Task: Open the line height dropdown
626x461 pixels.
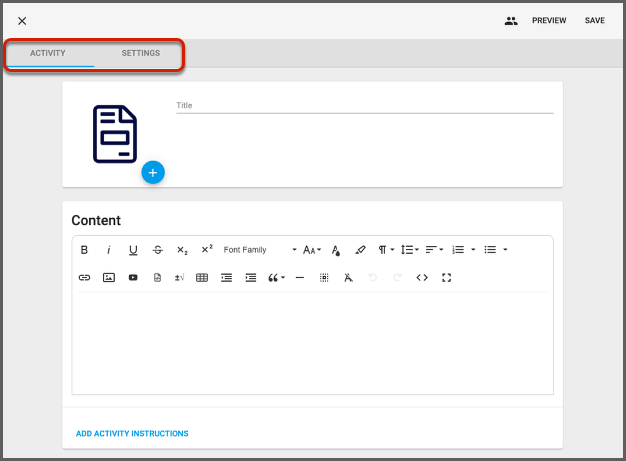Action: point(410,250)
